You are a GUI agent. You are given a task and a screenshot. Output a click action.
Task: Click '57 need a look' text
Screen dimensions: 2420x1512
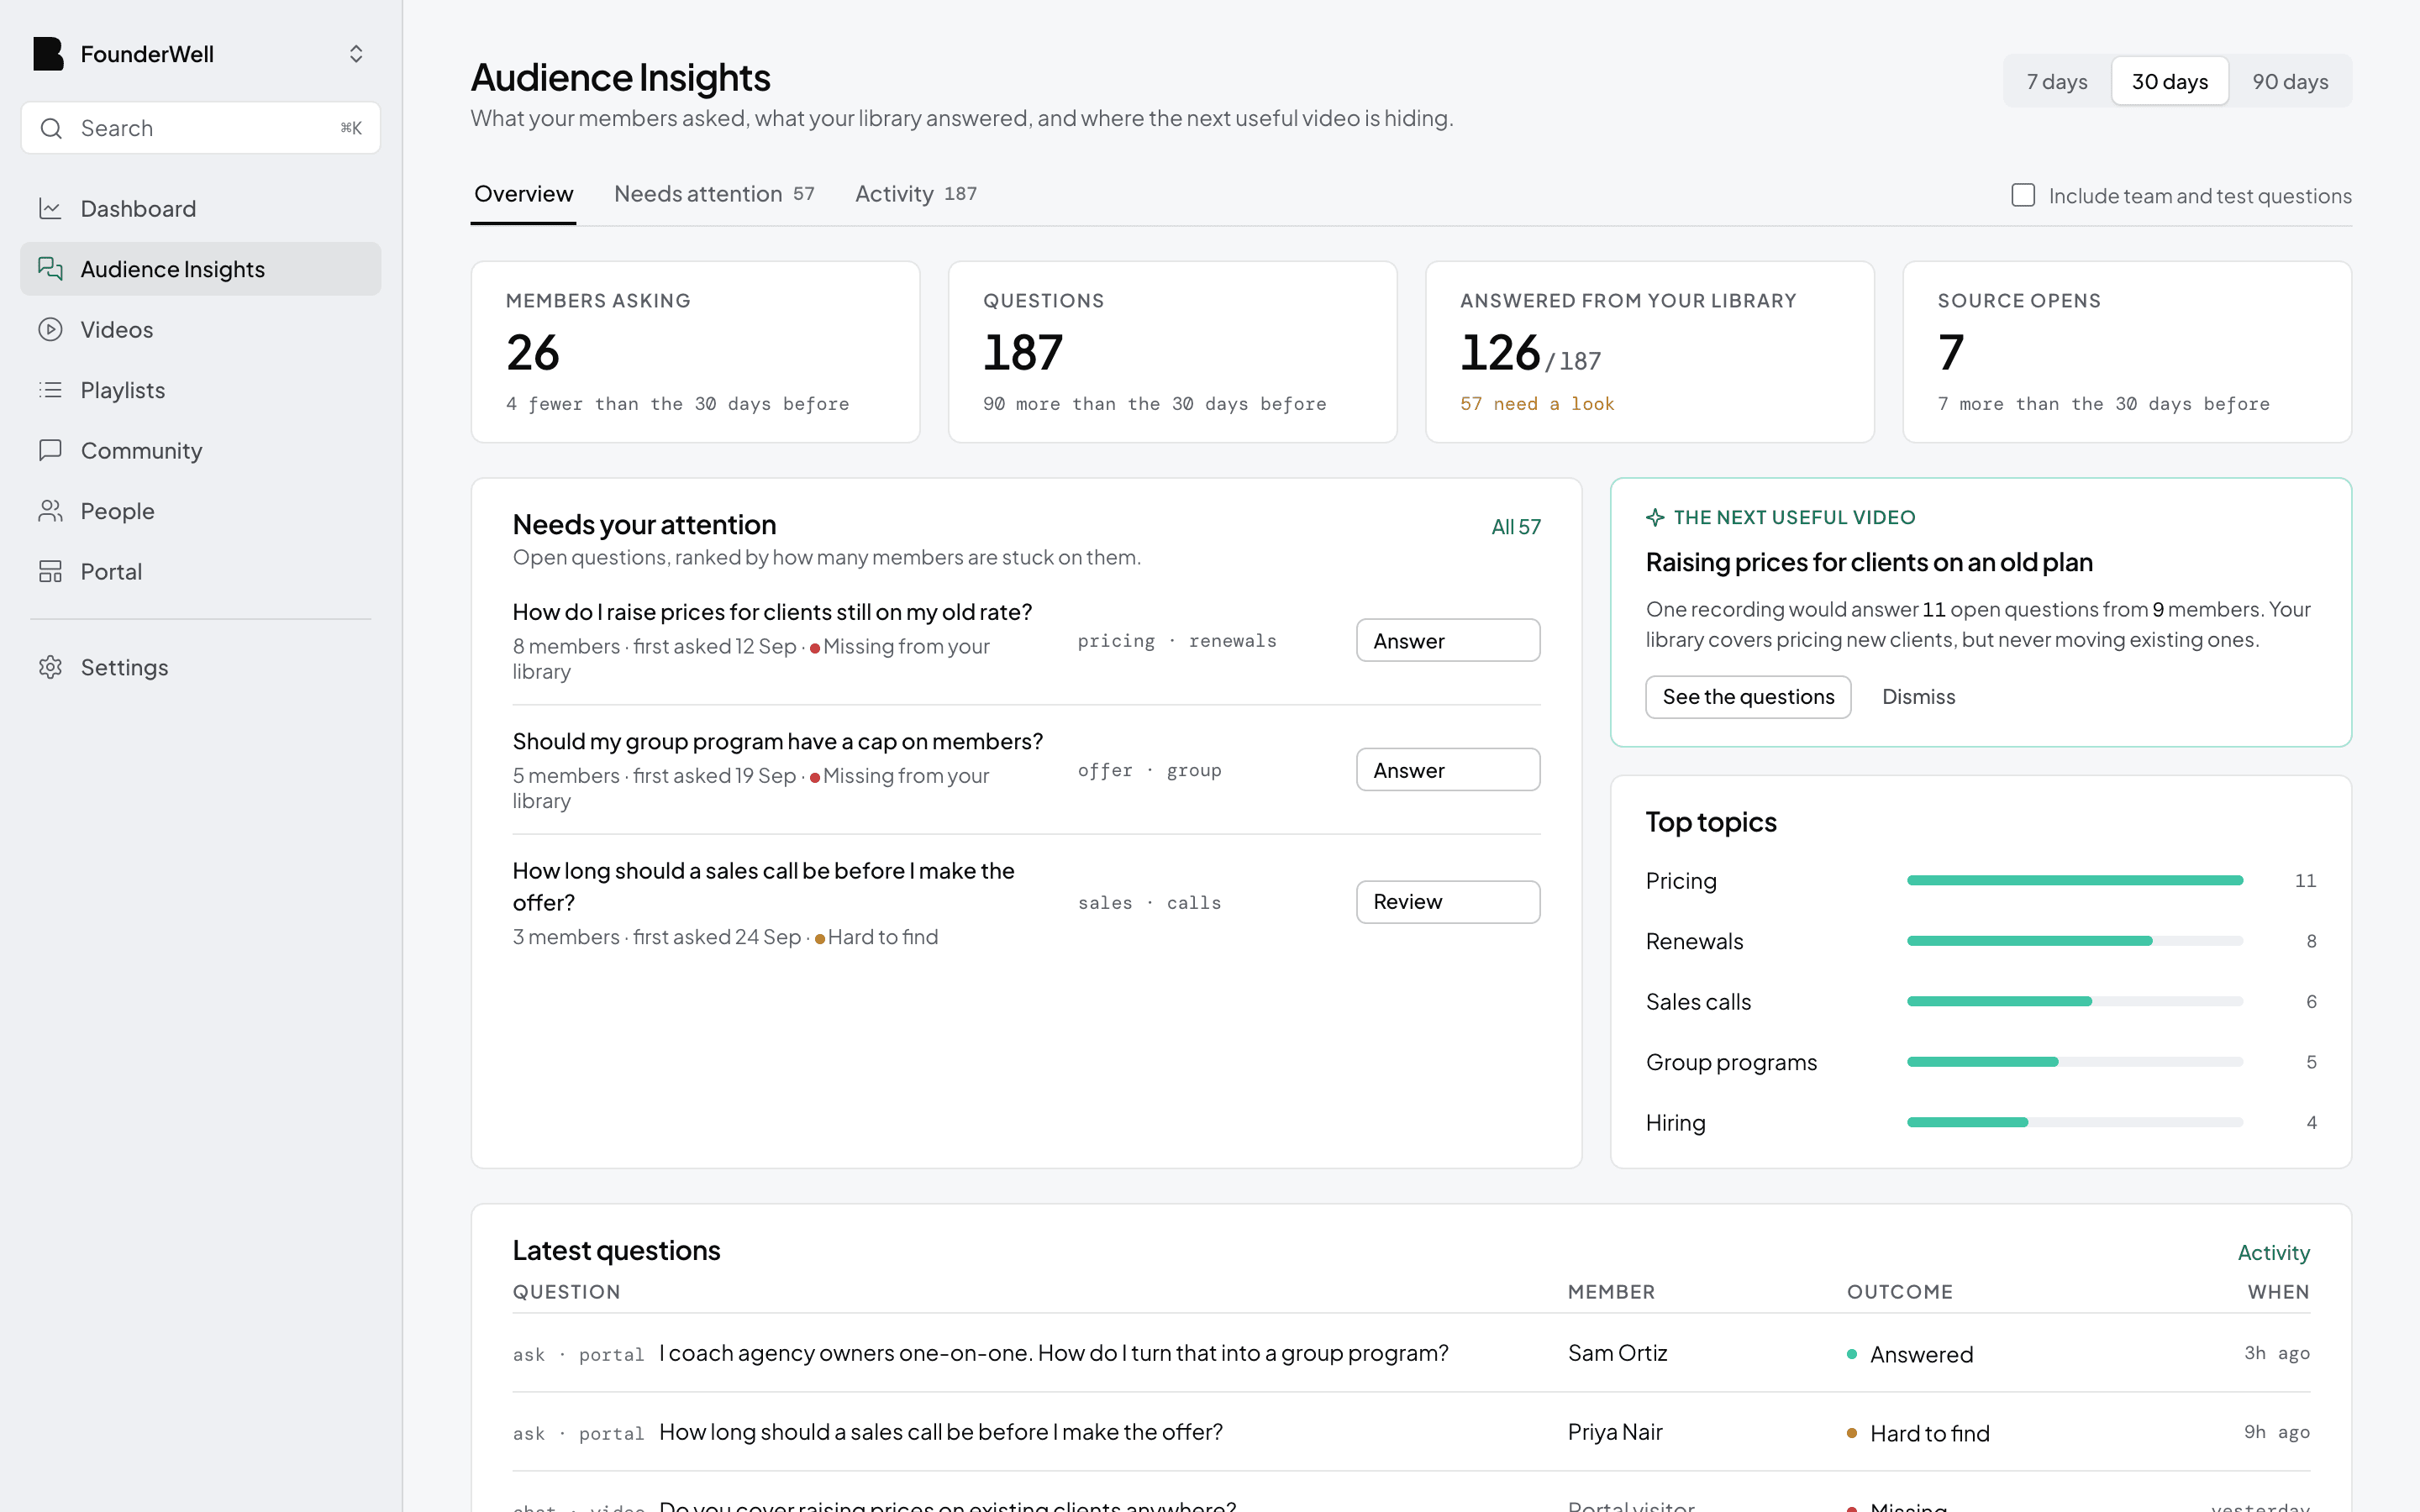click(1537, 404)
